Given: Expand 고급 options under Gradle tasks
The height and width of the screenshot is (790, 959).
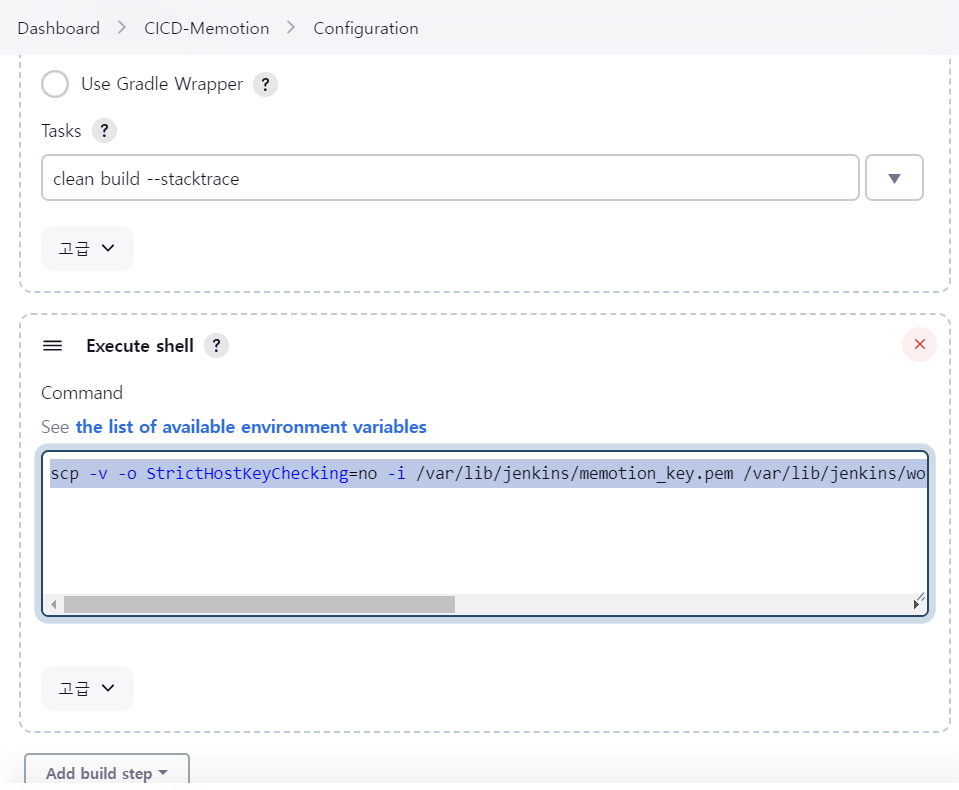Looking at the screenshot, I should point(87,248).
